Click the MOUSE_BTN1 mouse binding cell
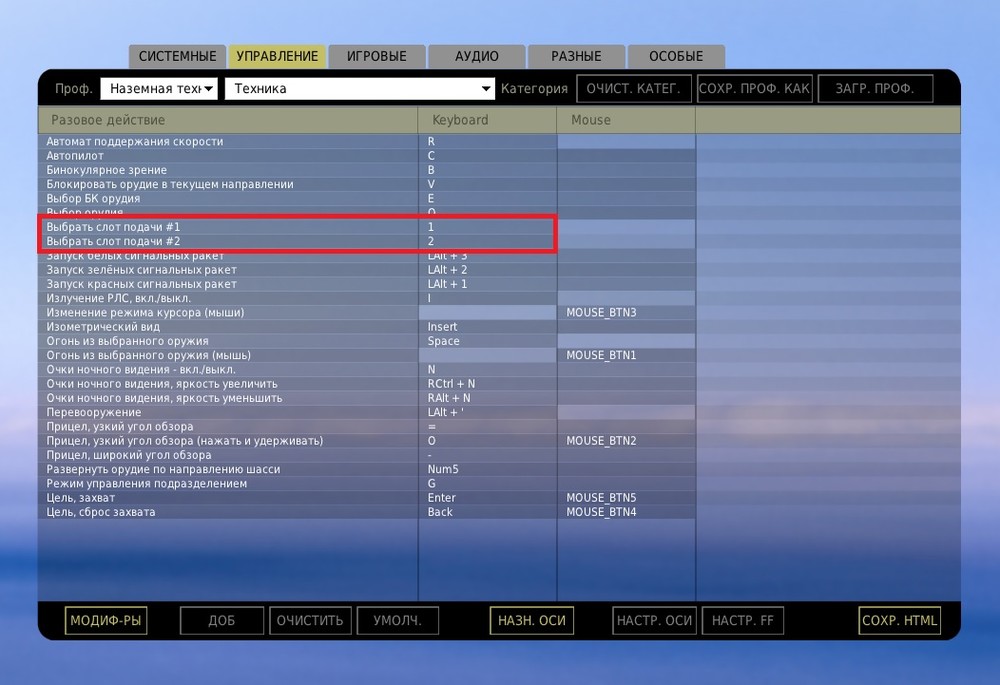 tap(626, 355)
